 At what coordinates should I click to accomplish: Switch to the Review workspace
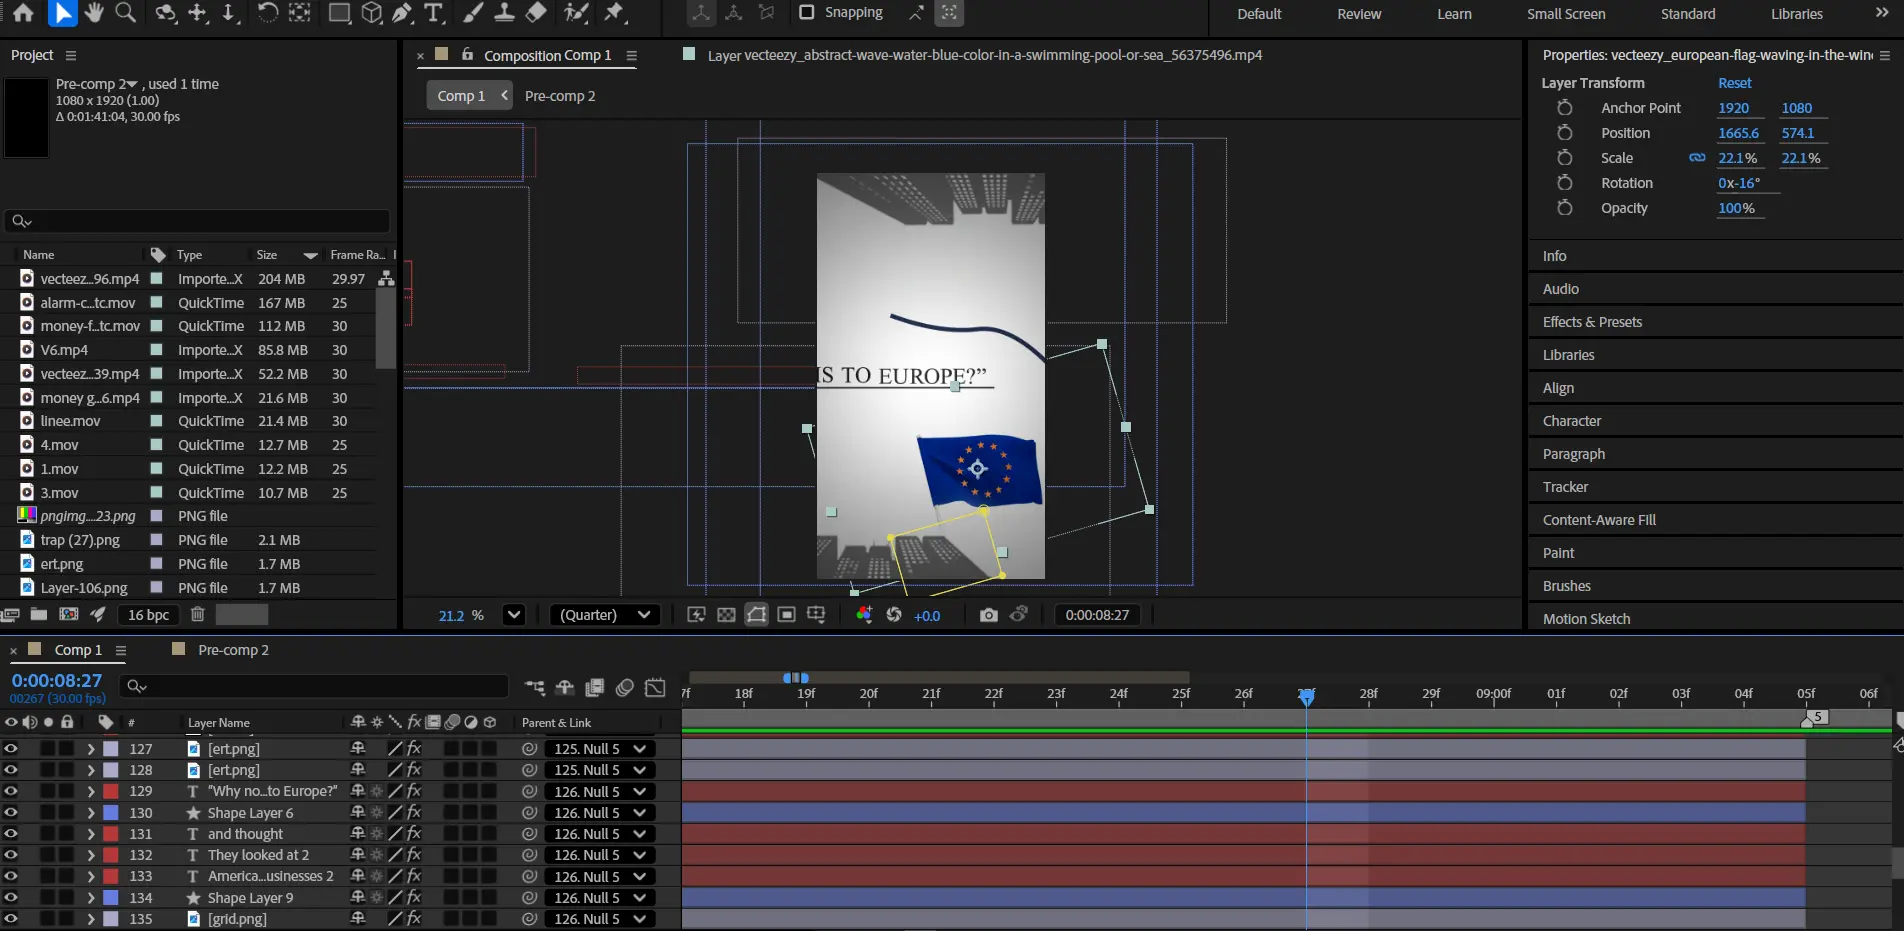pyautogui.click(x=1359, y=14)
